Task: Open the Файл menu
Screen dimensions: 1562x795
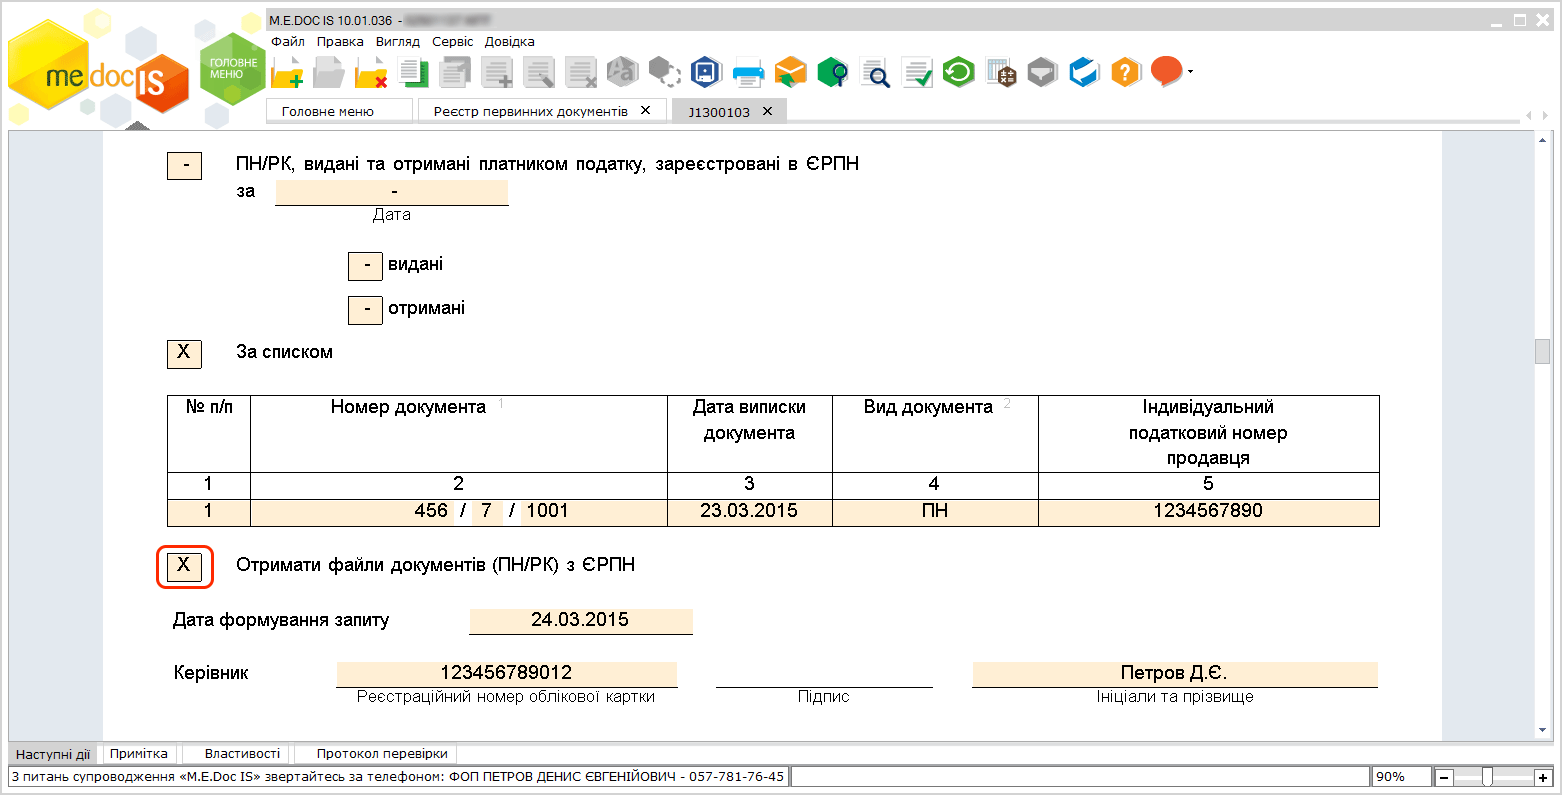Action: (x=288, y=42)
